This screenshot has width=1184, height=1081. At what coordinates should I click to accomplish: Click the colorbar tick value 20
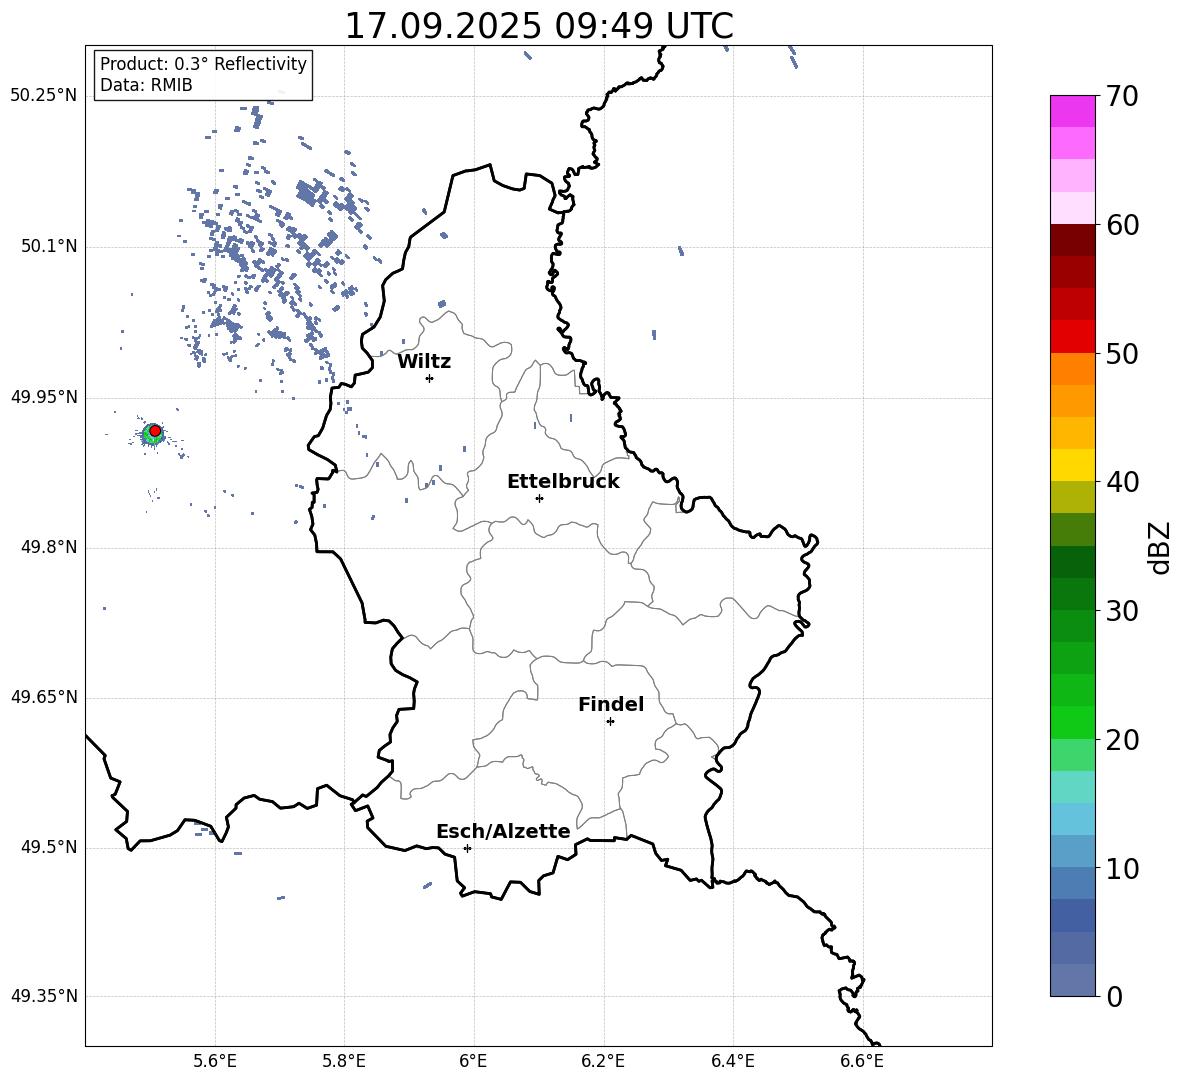point(1123,740)
